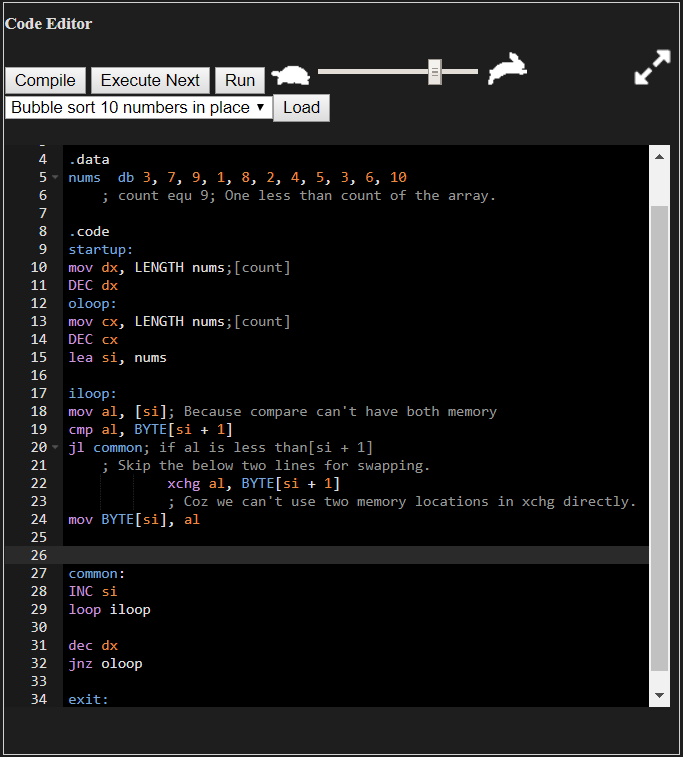Click the scrollbar up arrow in editor
This screenshot has width=683, height=757.
point(659,156)
